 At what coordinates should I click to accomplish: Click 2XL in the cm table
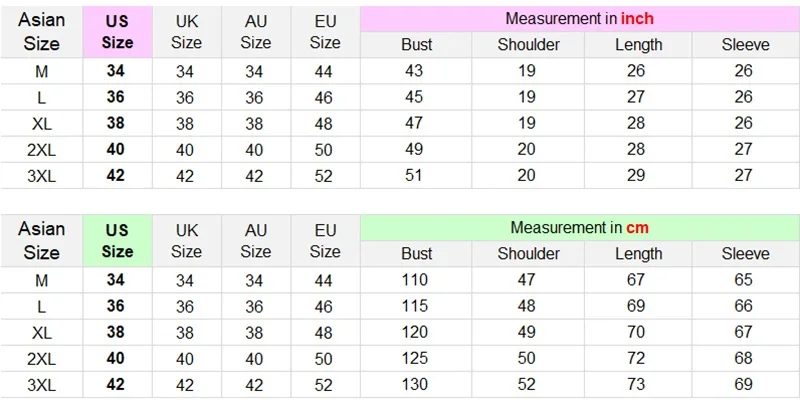pos(41,359)
